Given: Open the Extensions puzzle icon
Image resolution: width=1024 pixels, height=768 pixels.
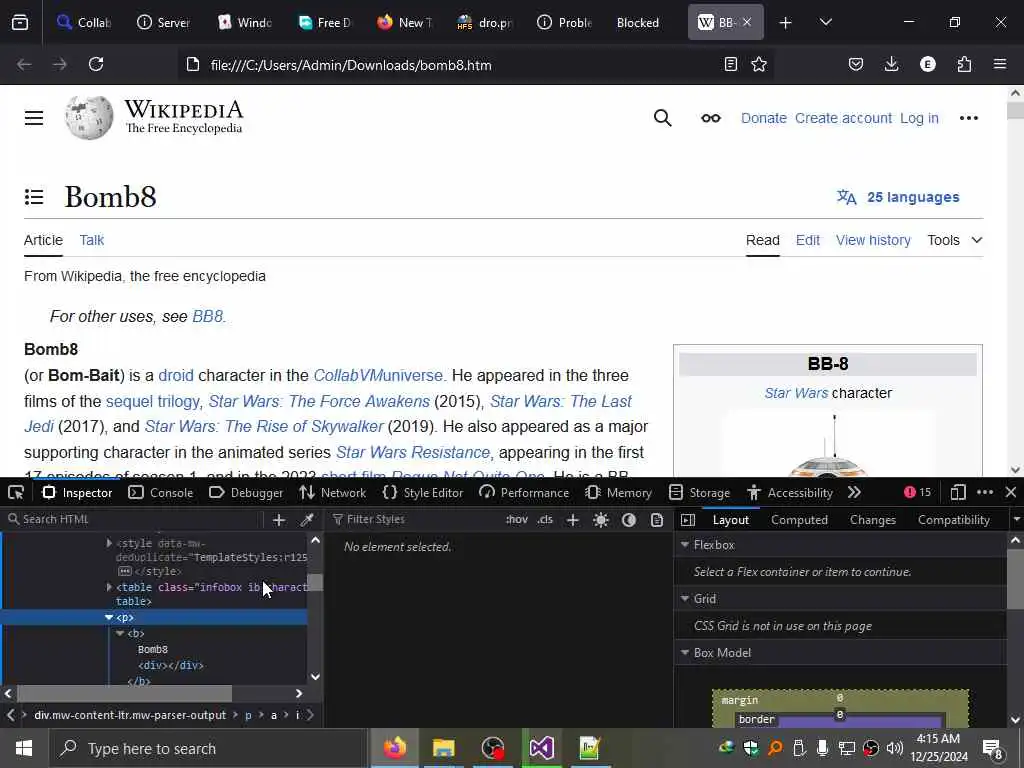Looking at the screenshot, I should (x=964, y=64).
